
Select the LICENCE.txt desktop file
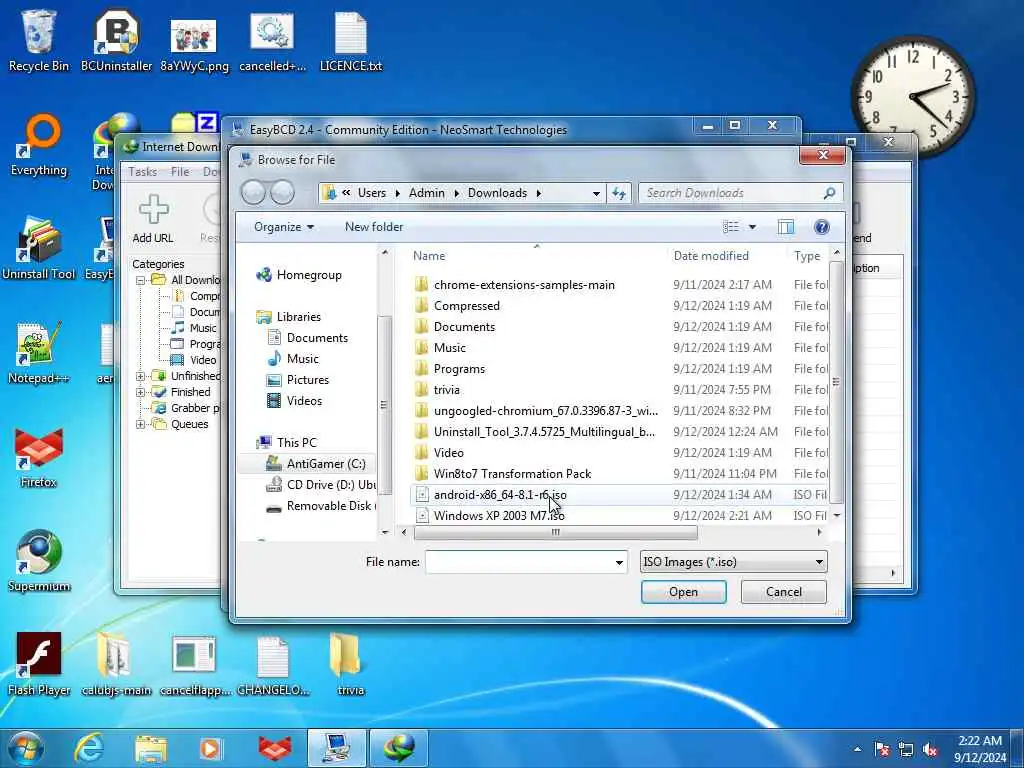pos(351,40)
